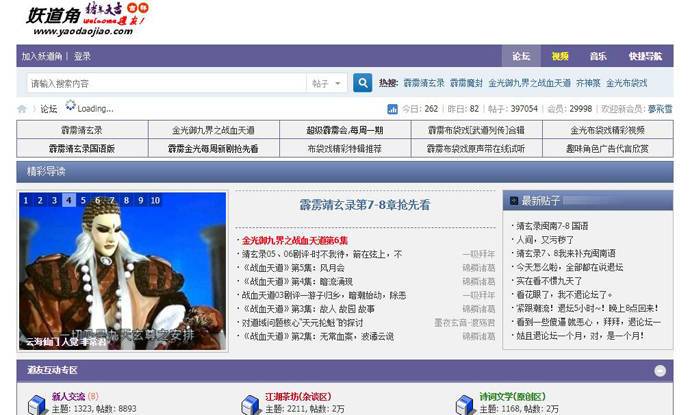Collapse the 道友互动专区 section

[660, 371]
